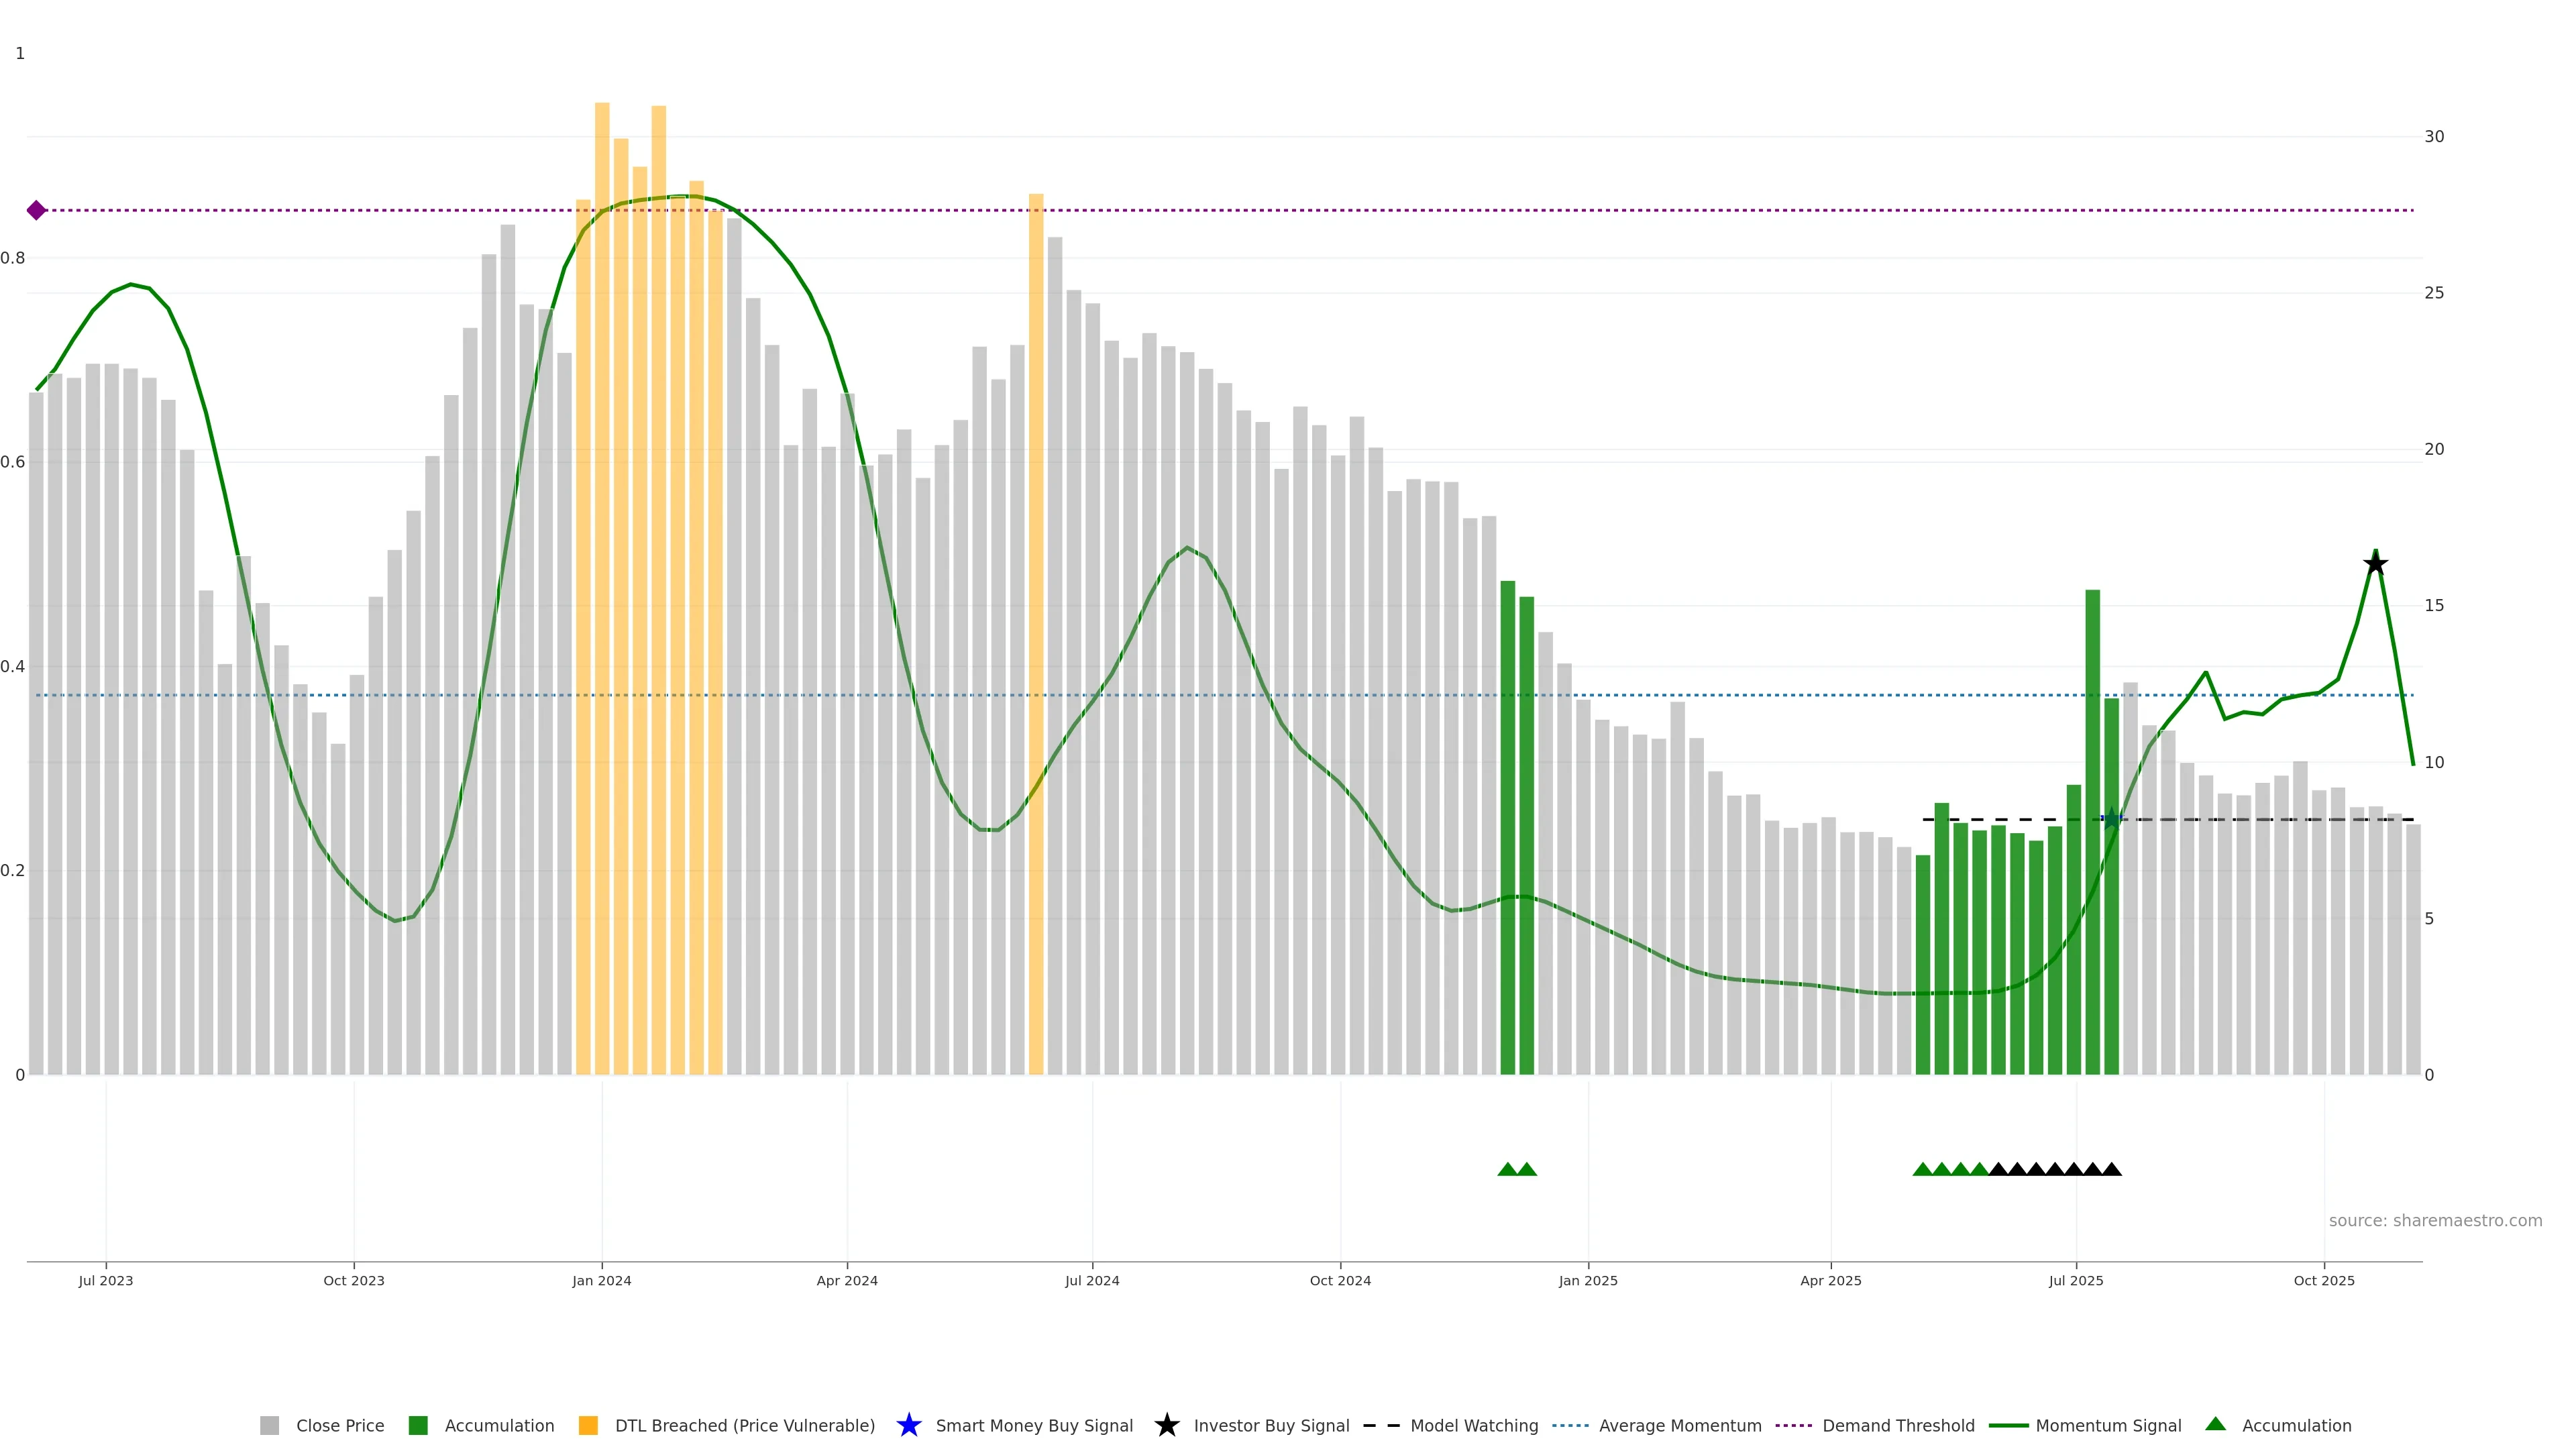Click the black Investor Buy Signal star on chart
Viewport: 2576px width, 1449px height.
2375,564
